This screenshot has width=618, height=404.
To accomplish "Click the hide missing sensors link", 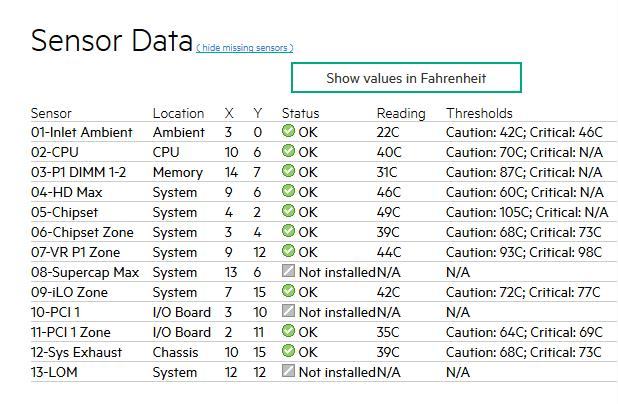I will click(x=245, y=48).
